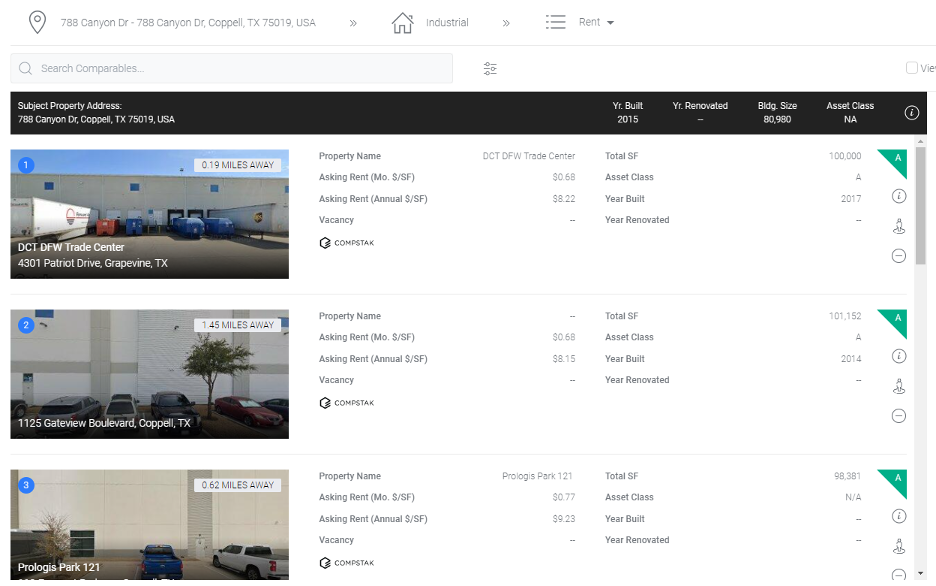Click the 0.62 MILES AWAY label
Image resolution: width=936 pixels, height=586 pixels.
pos(238,485)
